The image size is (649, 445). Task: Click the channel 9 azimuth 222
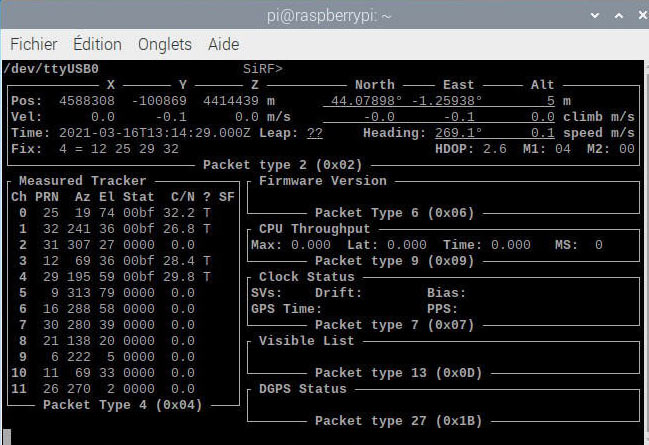point(79,357)
